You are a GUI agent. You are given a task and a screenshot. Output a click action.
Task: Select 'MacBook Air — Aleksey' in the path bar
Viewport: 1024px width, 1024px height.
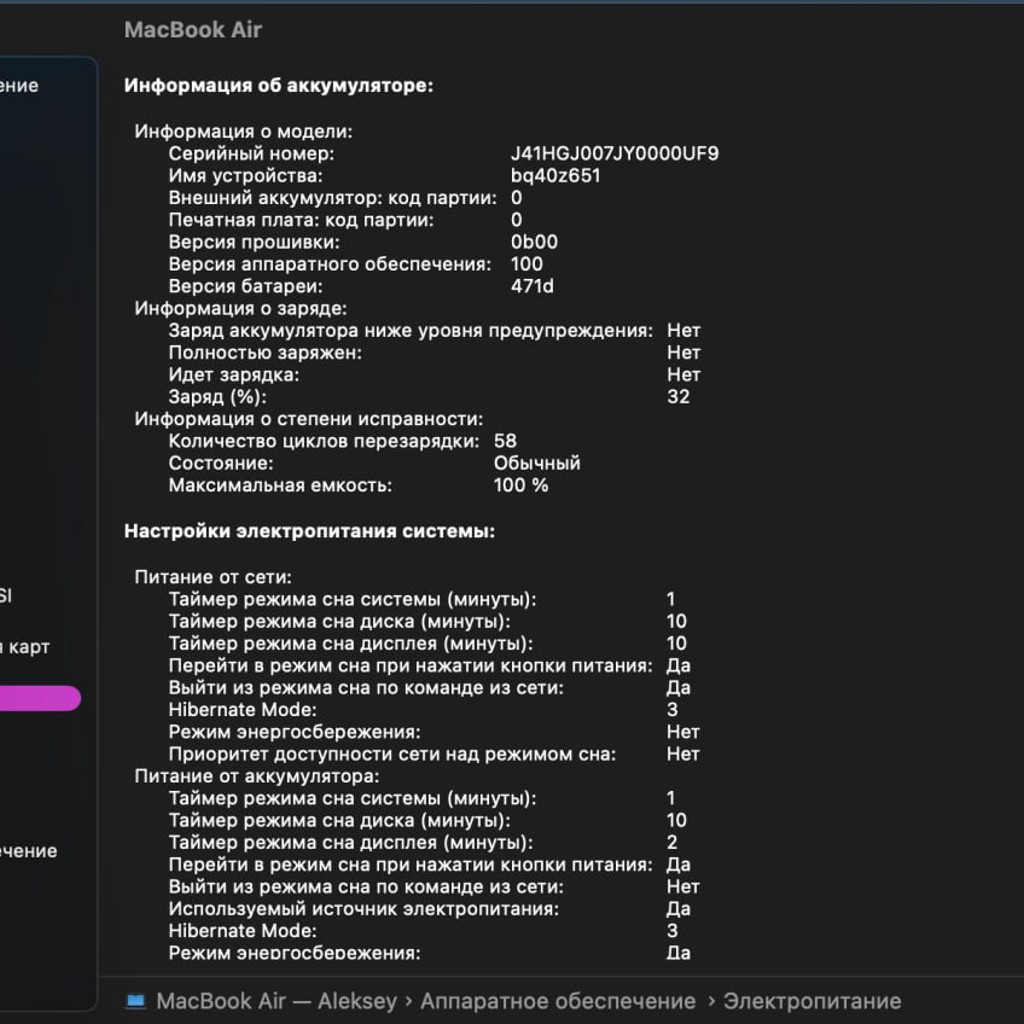(276, 1000)
